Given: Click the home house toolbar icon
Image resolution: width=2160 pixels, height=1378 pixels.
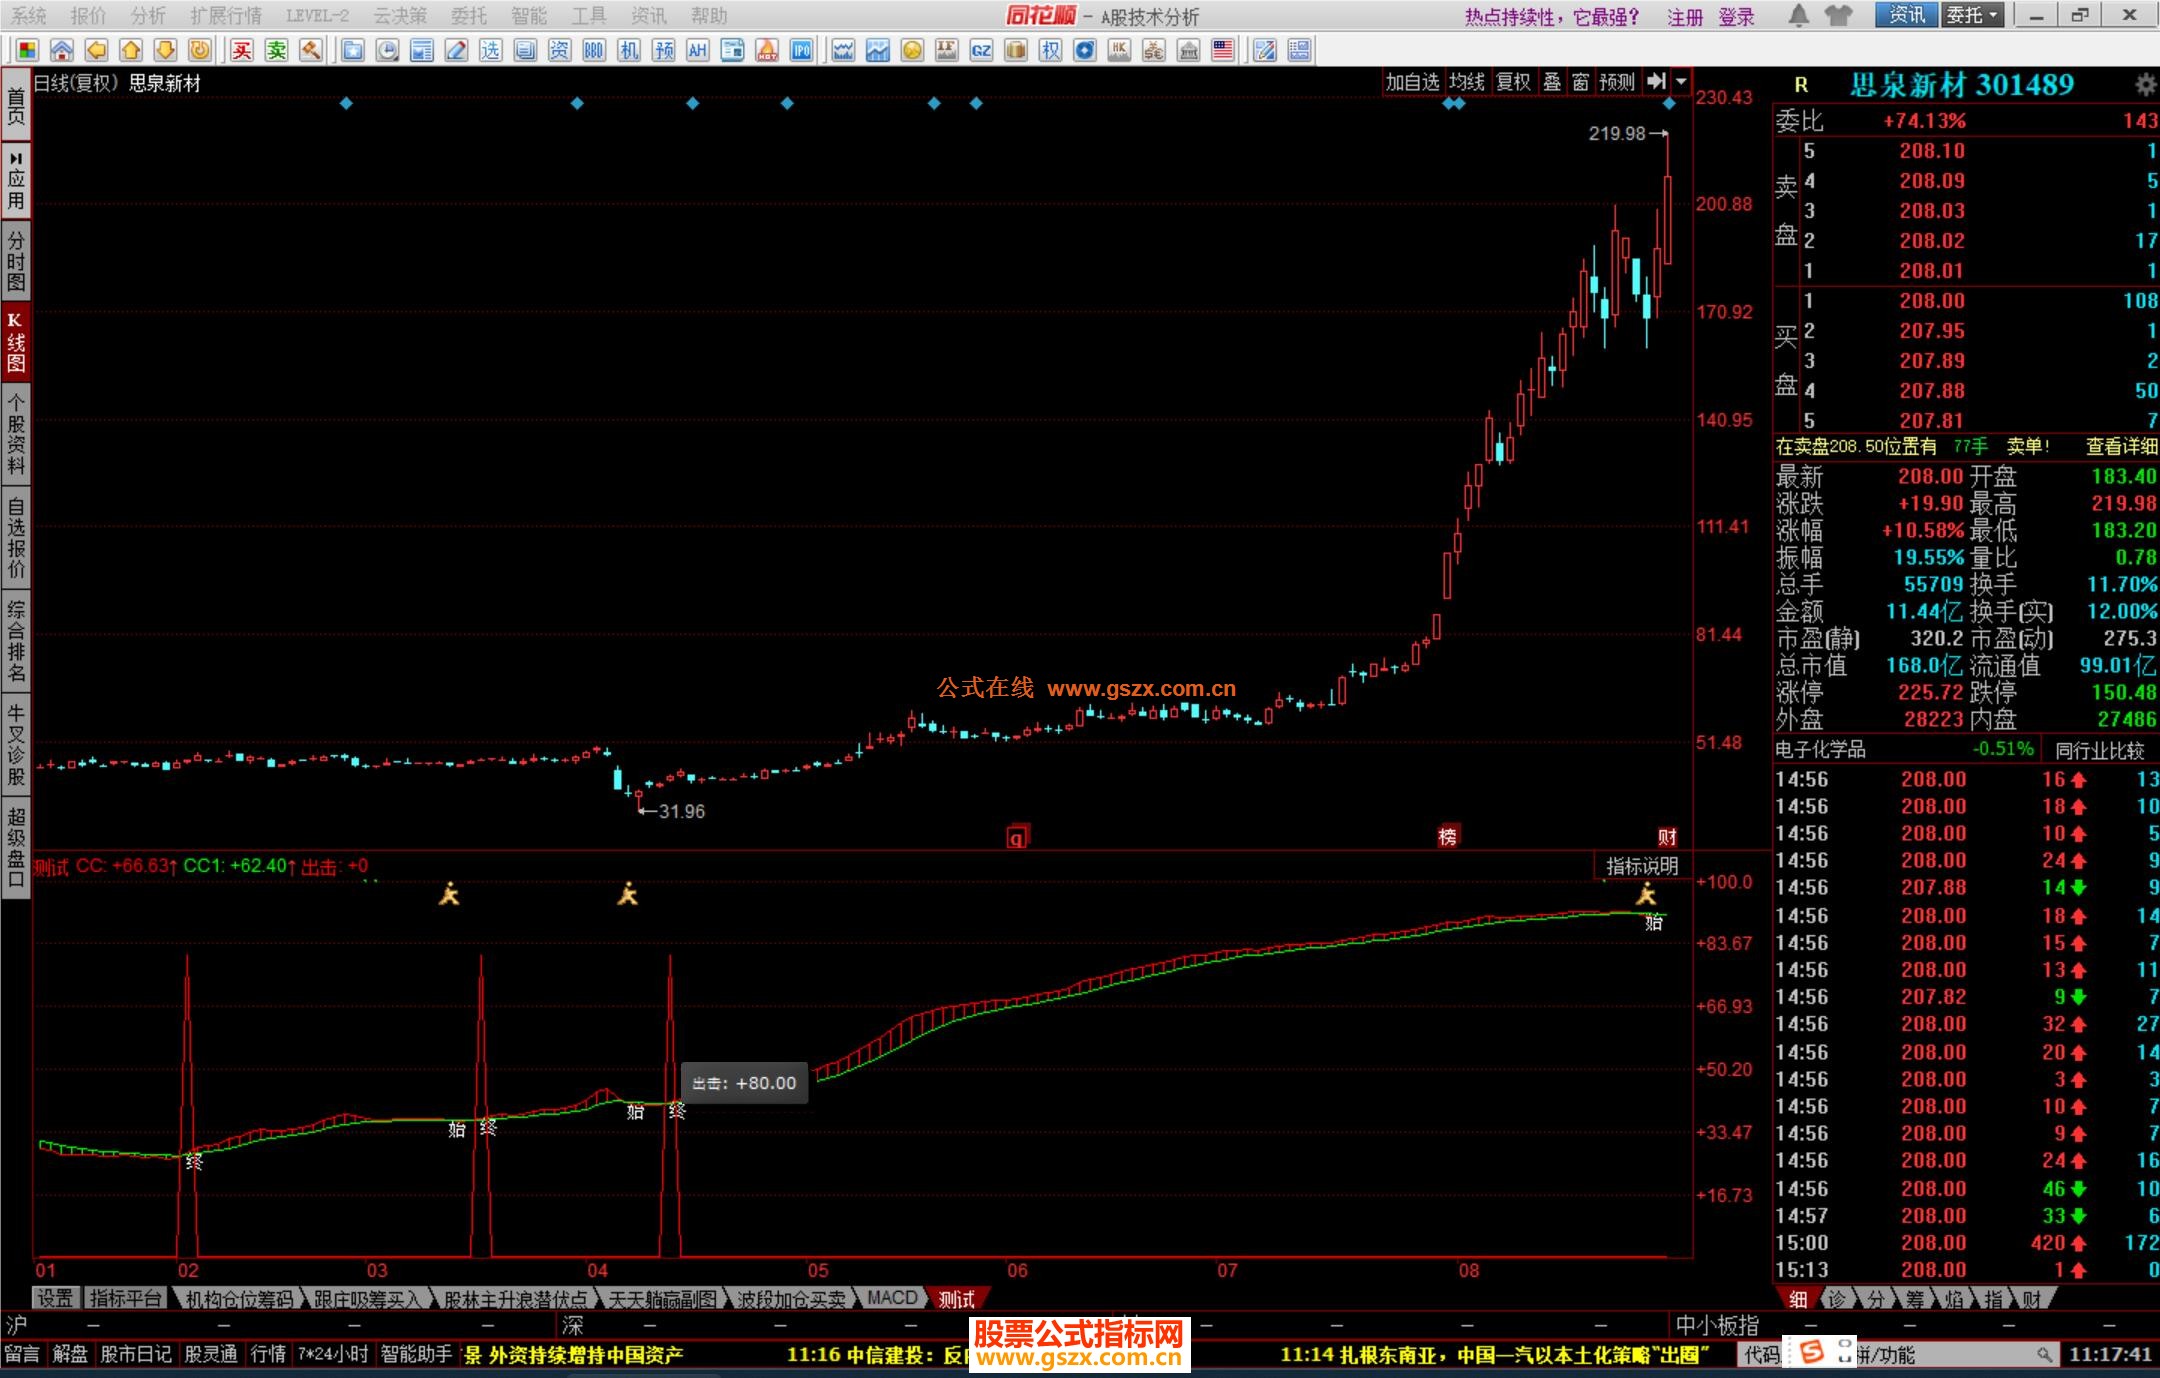Looking at the screenshot, I should 62,50.
